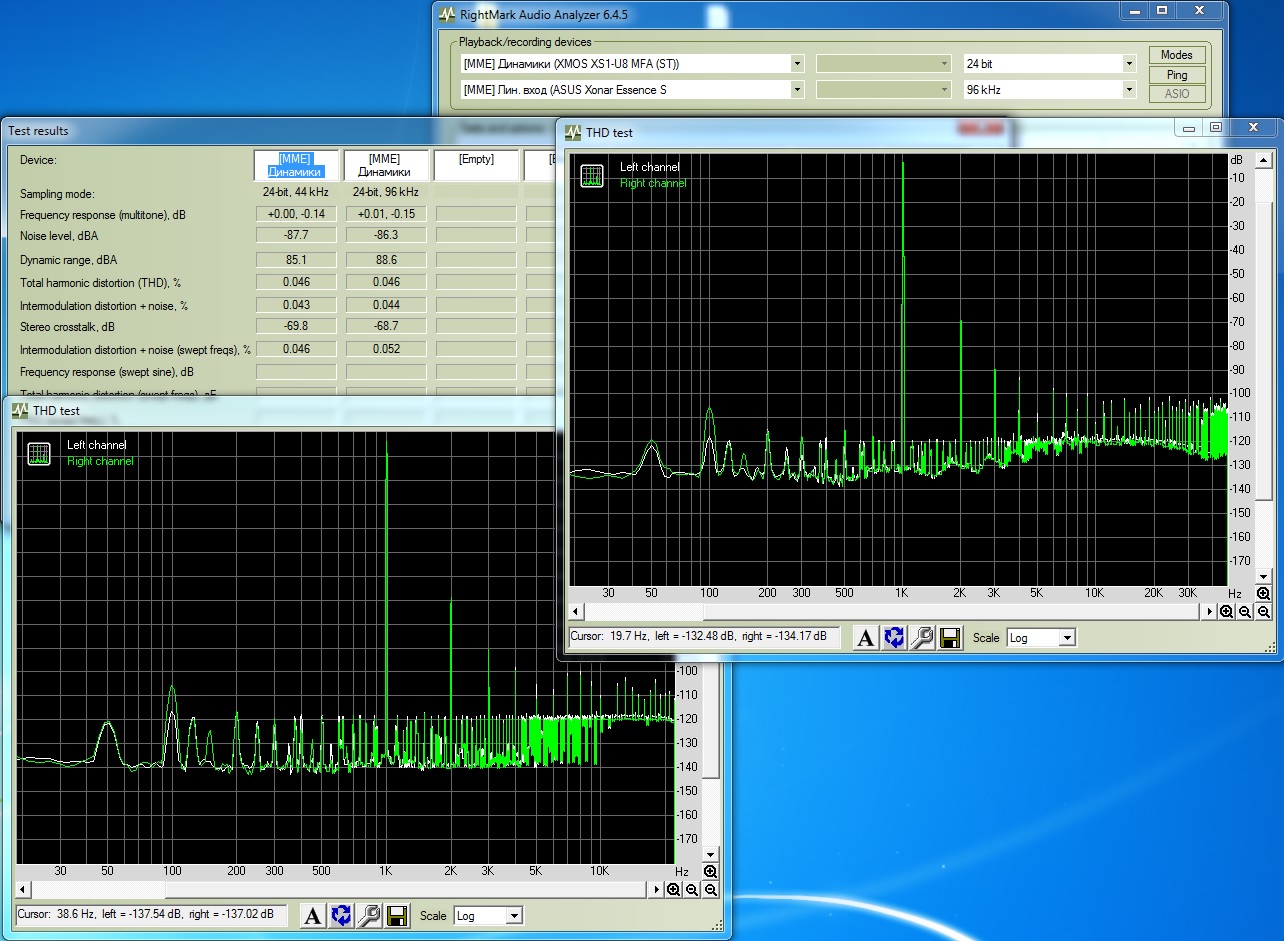This screenshot has height=941, width=1284.
Task: Click the magnifier icon beside the Hz label in the 19.7 Hz THD window
Action: click(1264, 593)
